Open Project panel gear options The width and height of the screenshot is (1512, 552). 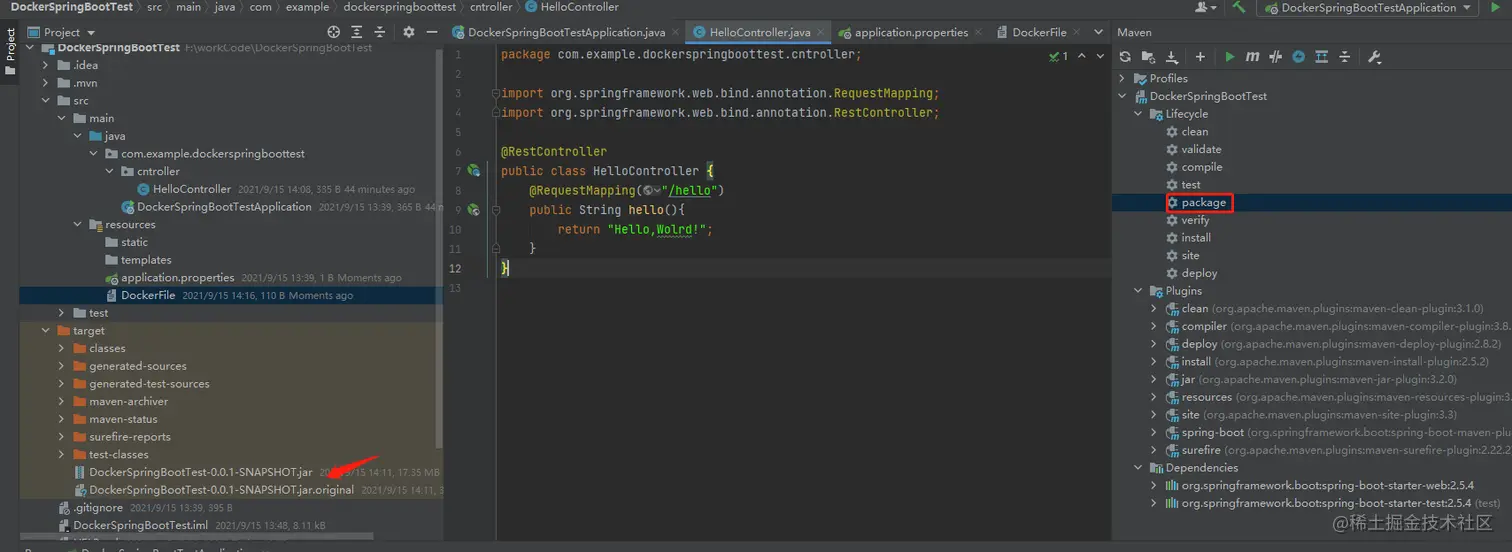pos(408,32)
